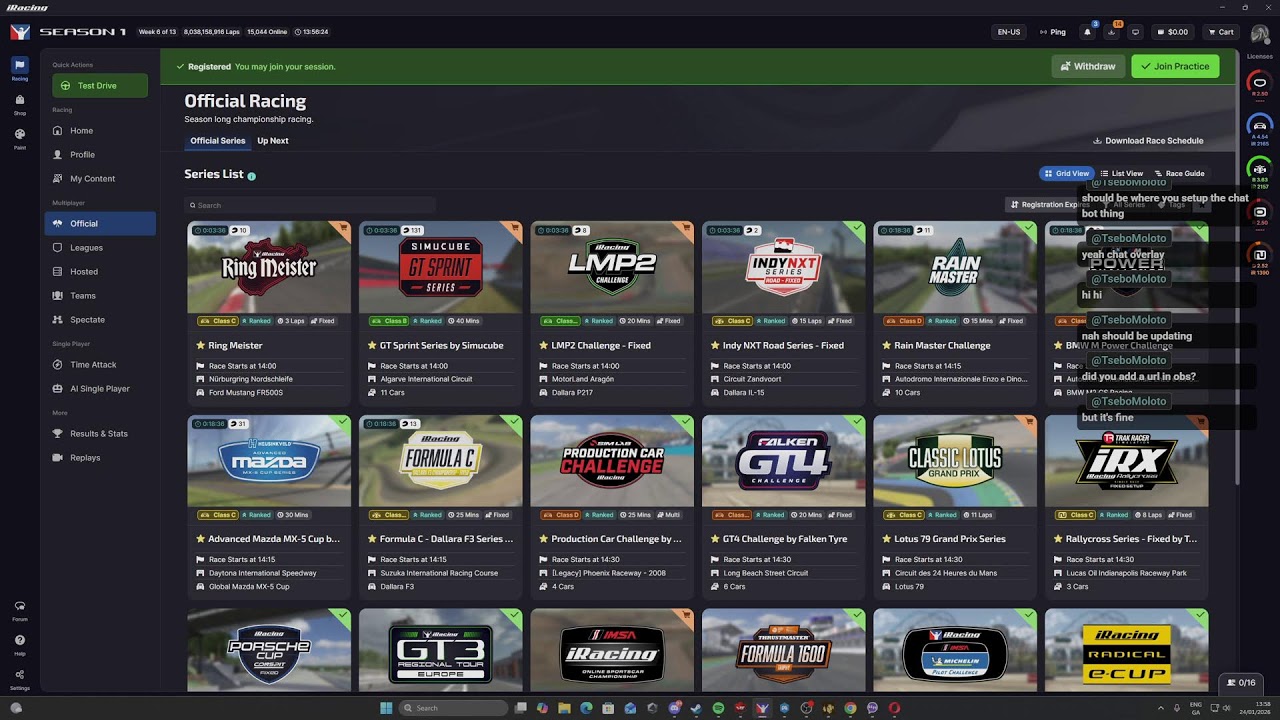Switch to List View
Image resolution: width=1280 pixels, height=720 pixels.
pos(1121,173)
